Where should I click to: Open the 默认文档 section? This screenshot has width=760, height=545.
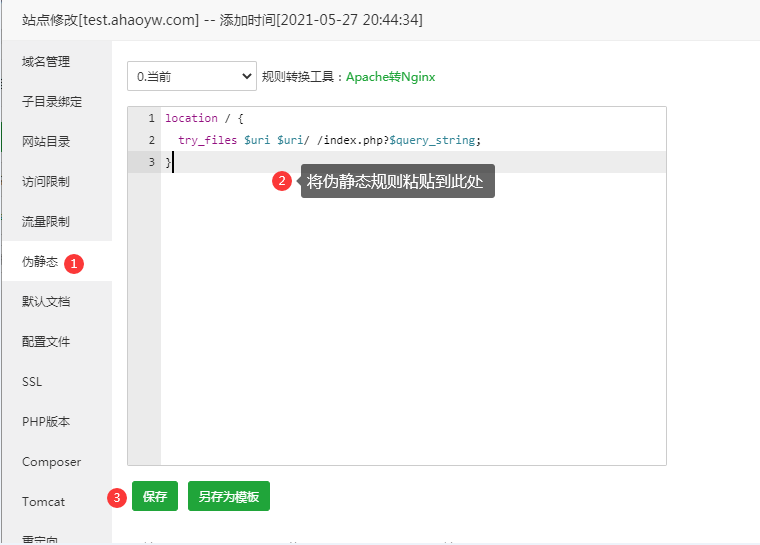[x=46, y=302]
